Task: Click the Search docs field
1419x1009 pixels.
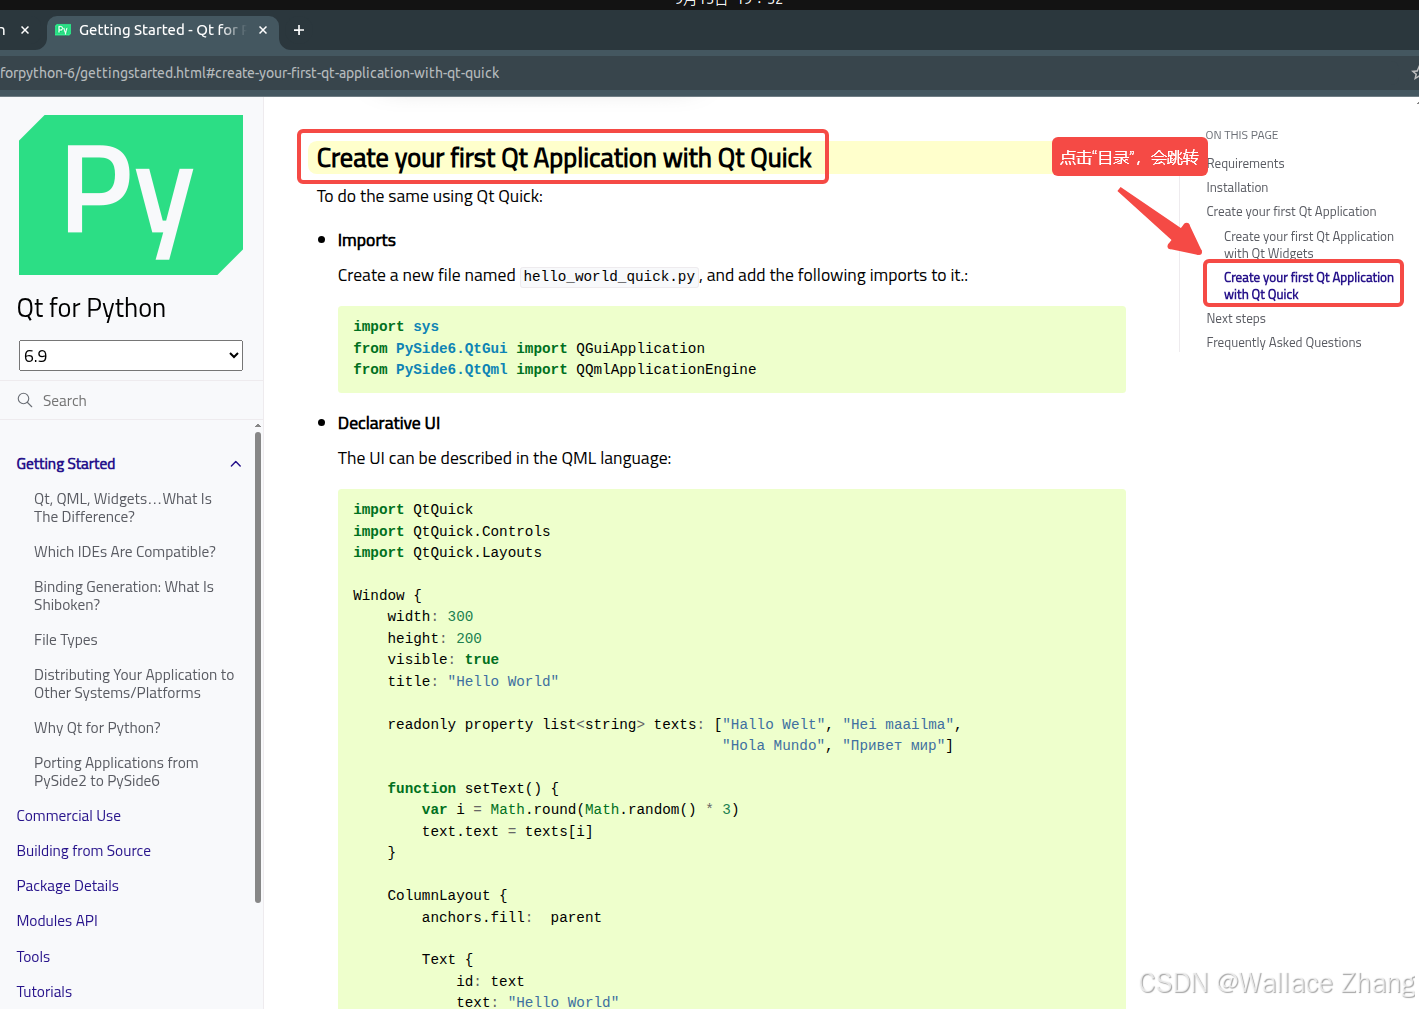Action: click(x=131, y=400)
